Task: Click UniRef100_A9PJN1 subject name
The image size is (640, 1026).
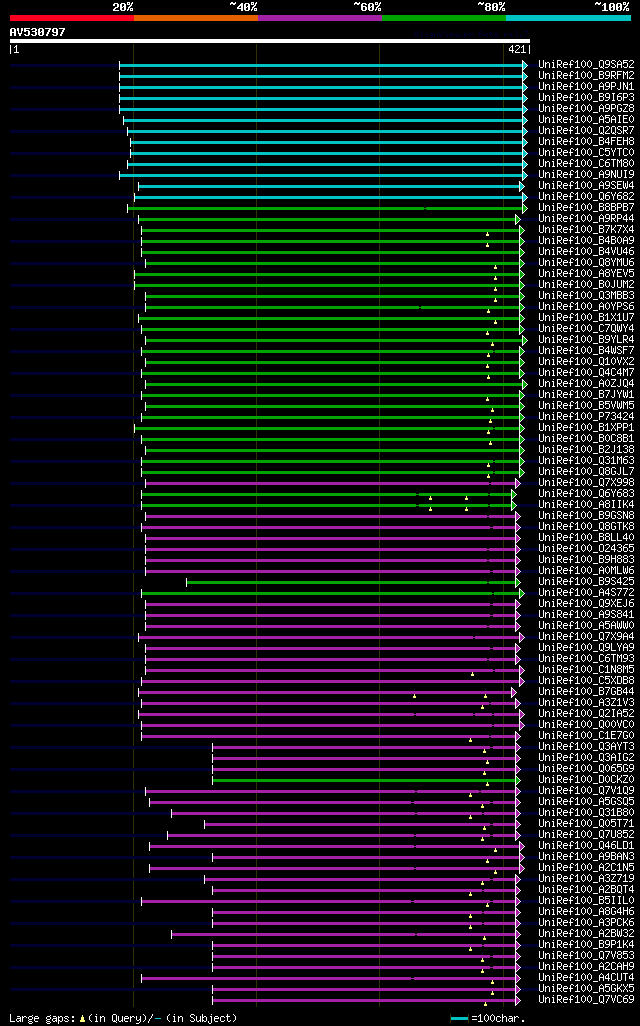Action: [x=586, y=86]
